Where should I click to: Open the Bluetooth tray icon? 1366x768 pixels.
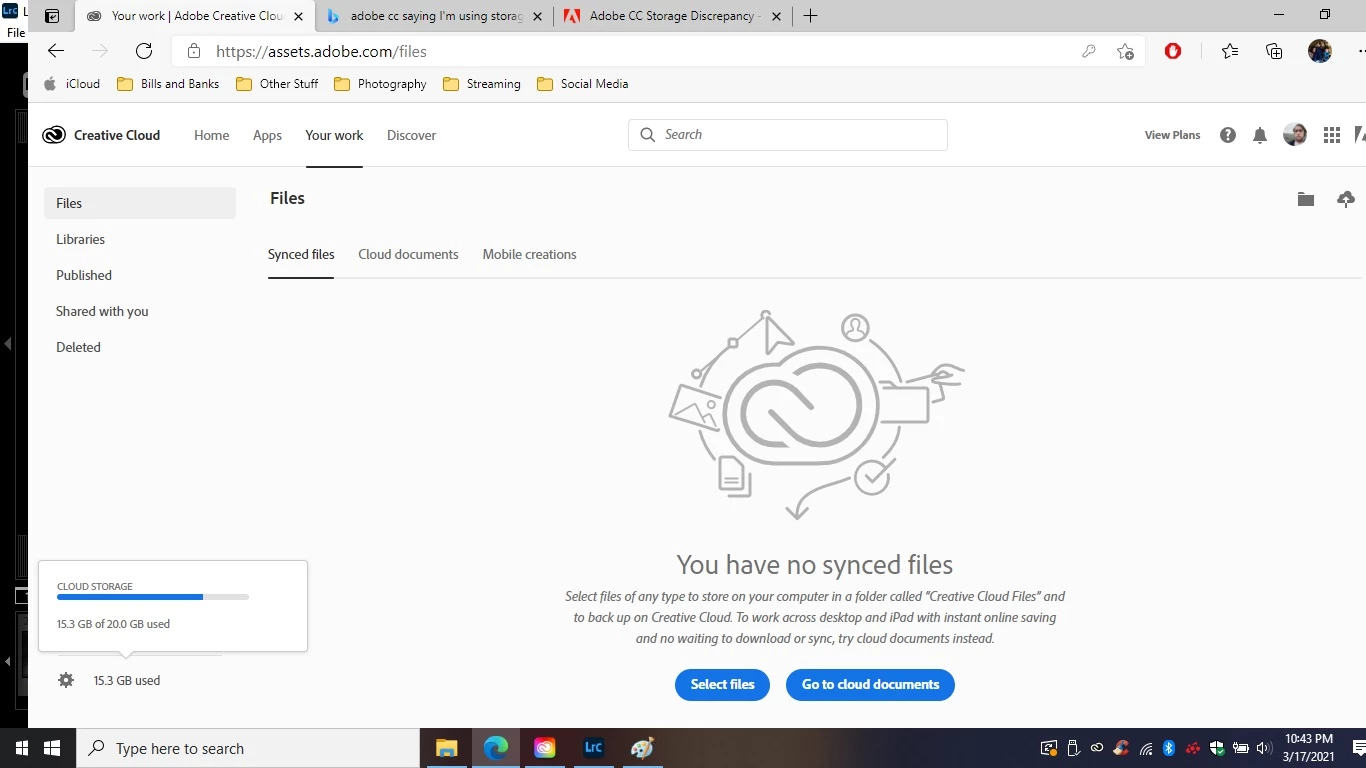click(x=1169, y=748)
